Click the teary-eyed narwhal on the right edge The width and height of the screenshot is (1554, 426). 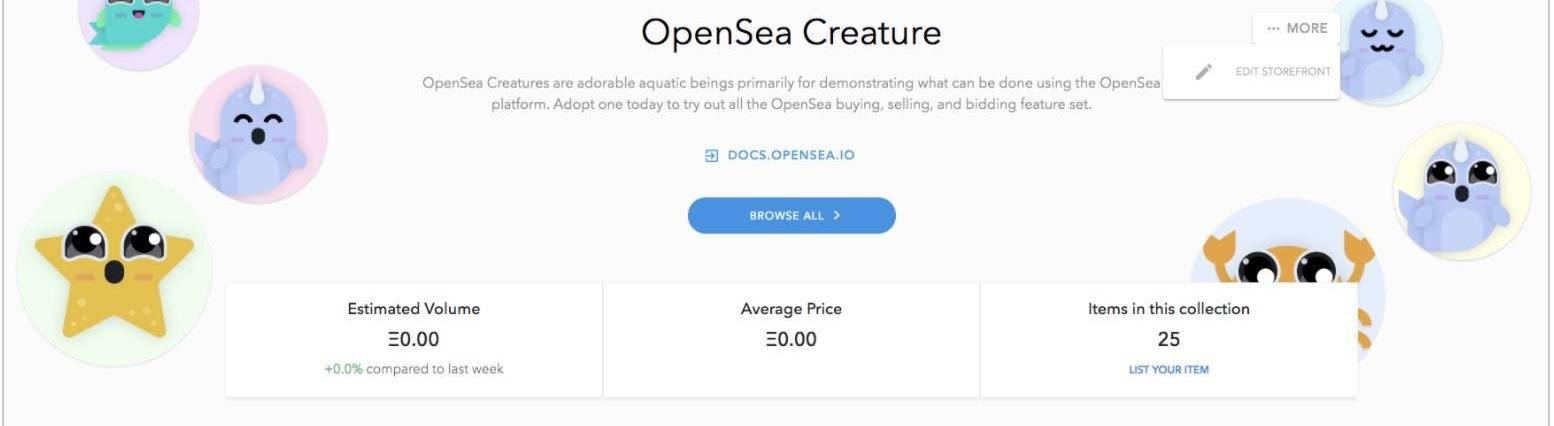click(1461, 191)
